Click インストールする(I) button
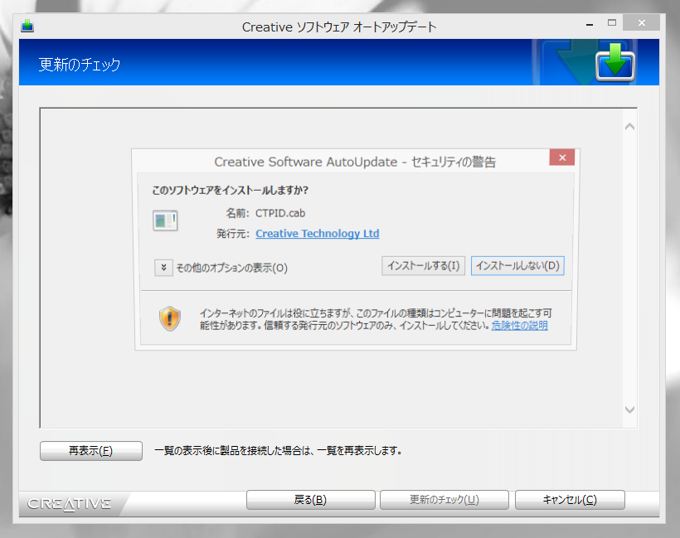The height and width of the screenshot is (538, 680). (423, 266)
